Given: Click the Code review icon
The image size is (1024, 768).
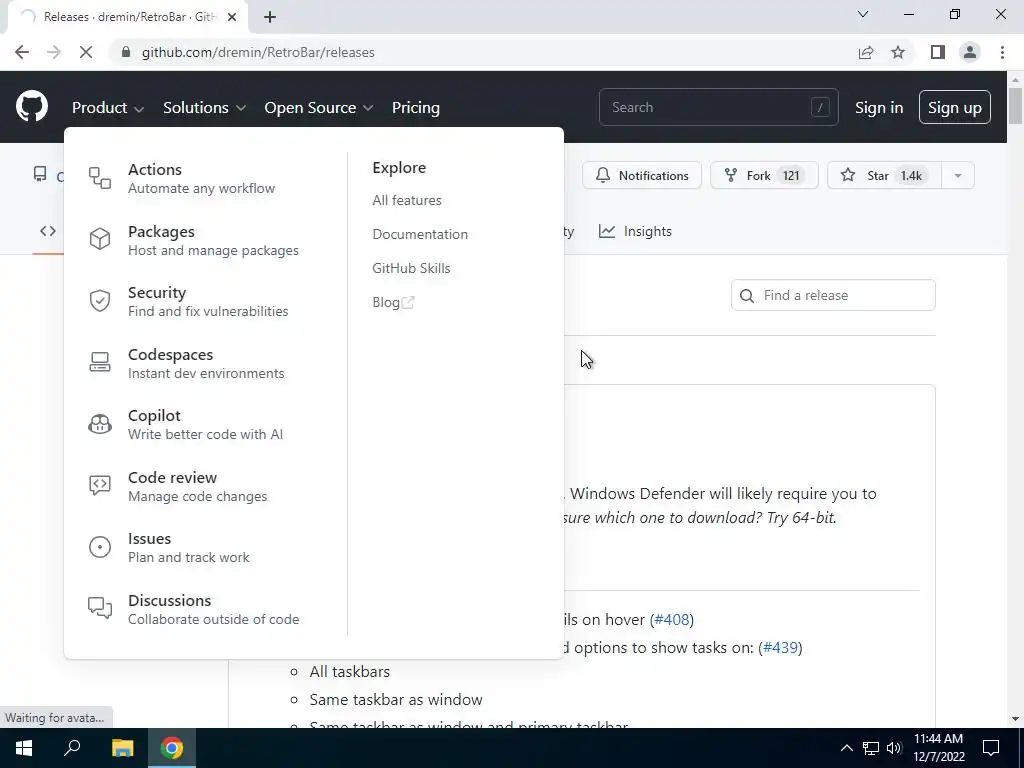Looking at the screenshot, I should coord(100,485).
